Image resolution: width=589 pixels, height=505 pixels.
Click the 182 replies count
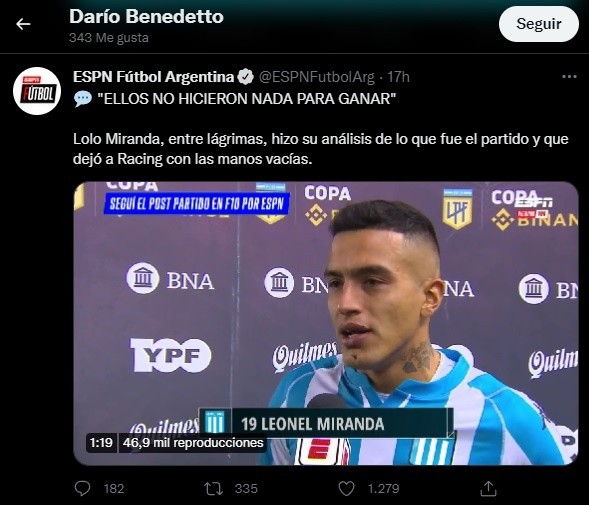pos(114,488)
